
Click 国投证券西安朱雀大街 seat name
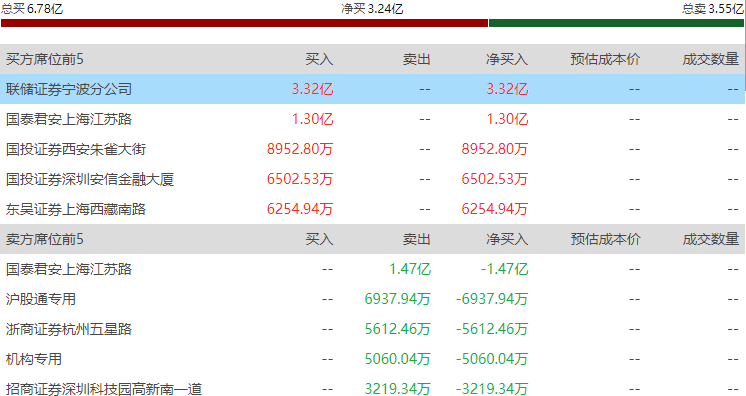click(x=76, y=149)
